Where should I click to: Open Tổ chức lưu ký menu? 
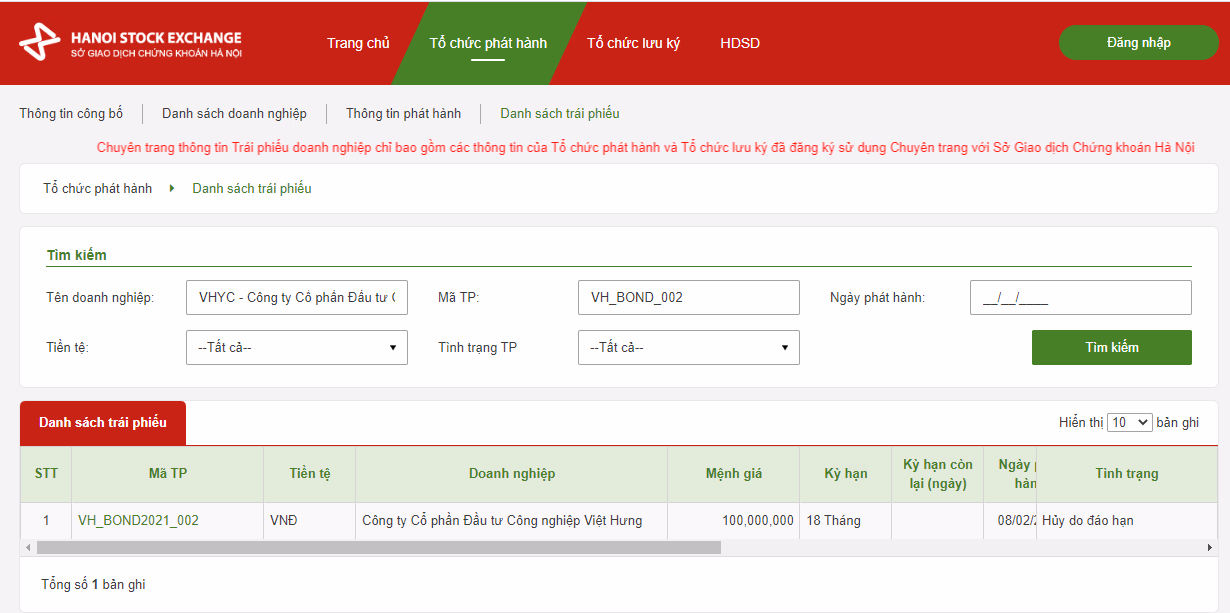633,43
